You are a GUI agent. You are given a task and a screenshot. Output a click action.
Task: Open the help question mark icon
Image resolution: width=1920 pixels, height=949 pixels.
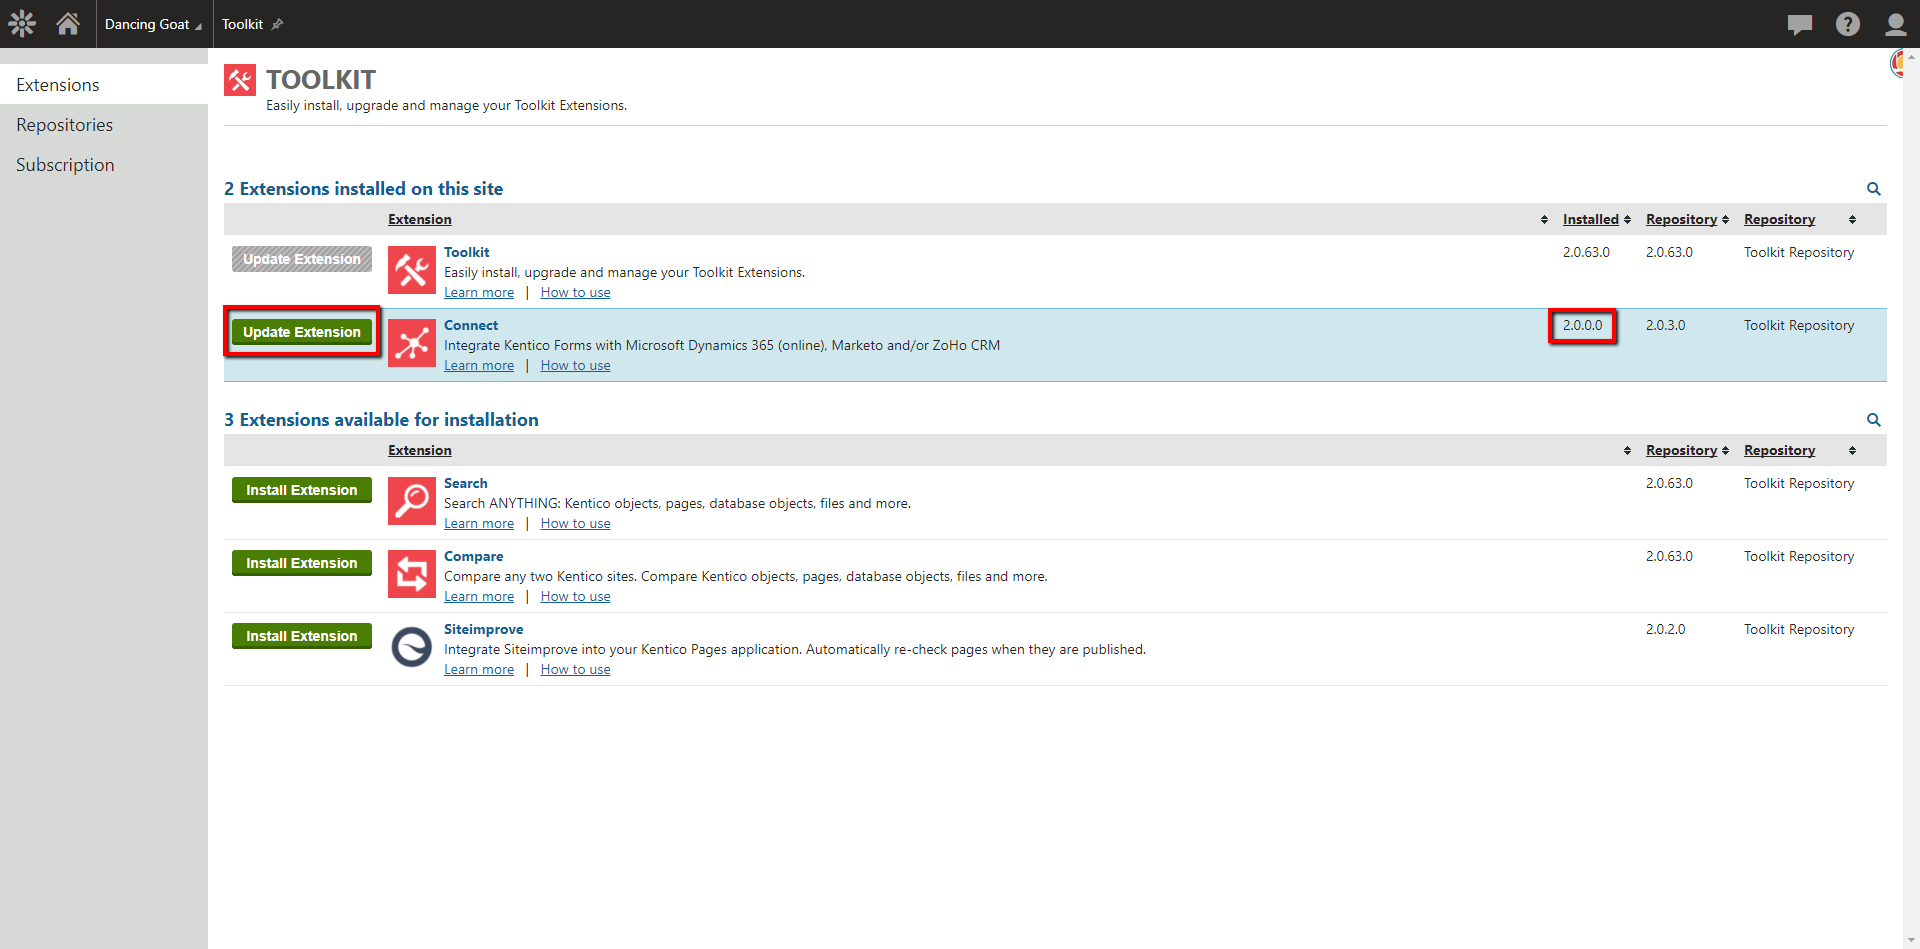[1848, 24]
